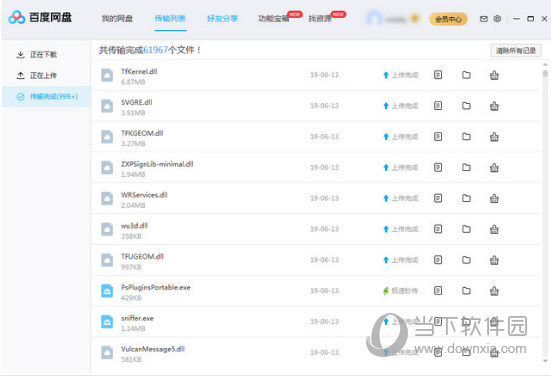The height and width of the screenshot is (378, 551).
Task: Select file name WRServices.dll
Action: (x=144, y=195)
